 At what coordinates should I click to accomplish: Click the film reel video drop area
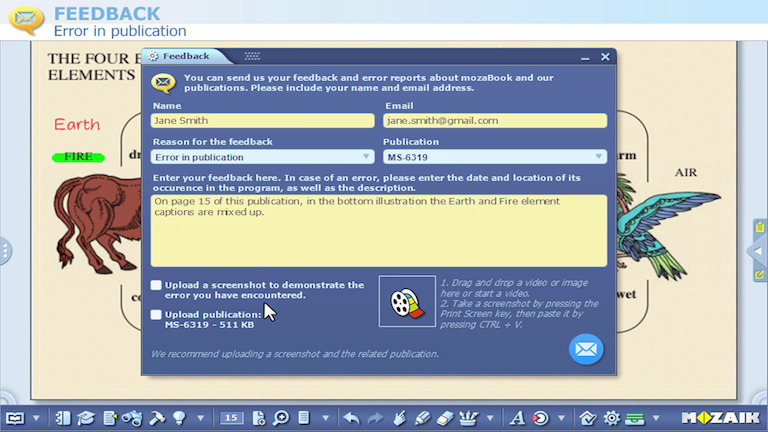(x=407, y=301)
